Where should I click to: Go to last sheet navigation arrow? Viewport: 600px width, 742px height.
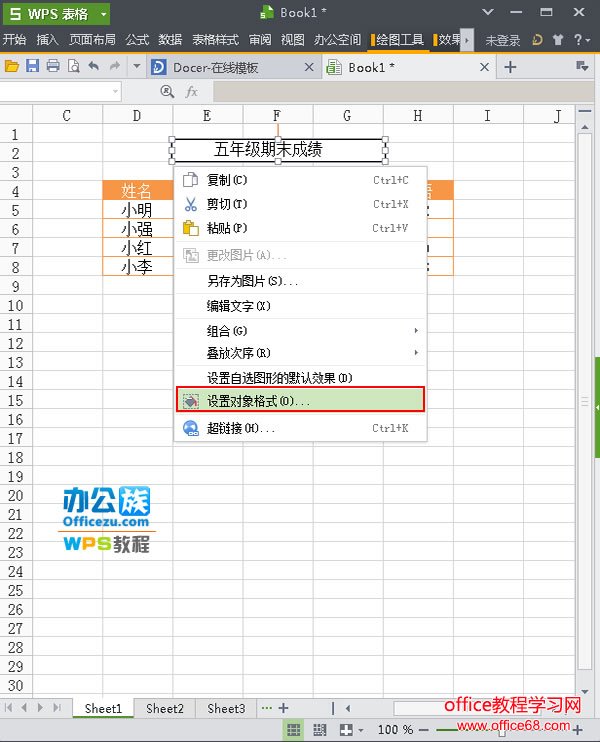coord(57,707)
